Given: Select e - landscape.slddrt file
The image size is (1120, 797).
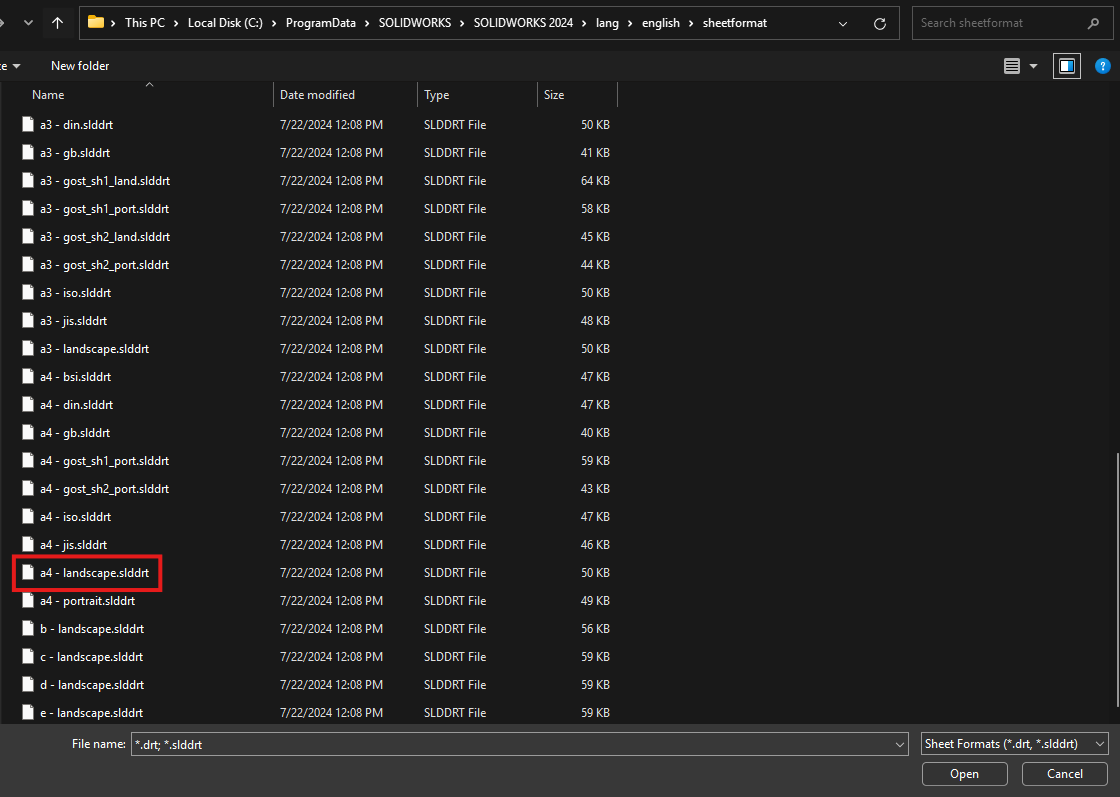Looking at the screenshot, I should (91, 713).
